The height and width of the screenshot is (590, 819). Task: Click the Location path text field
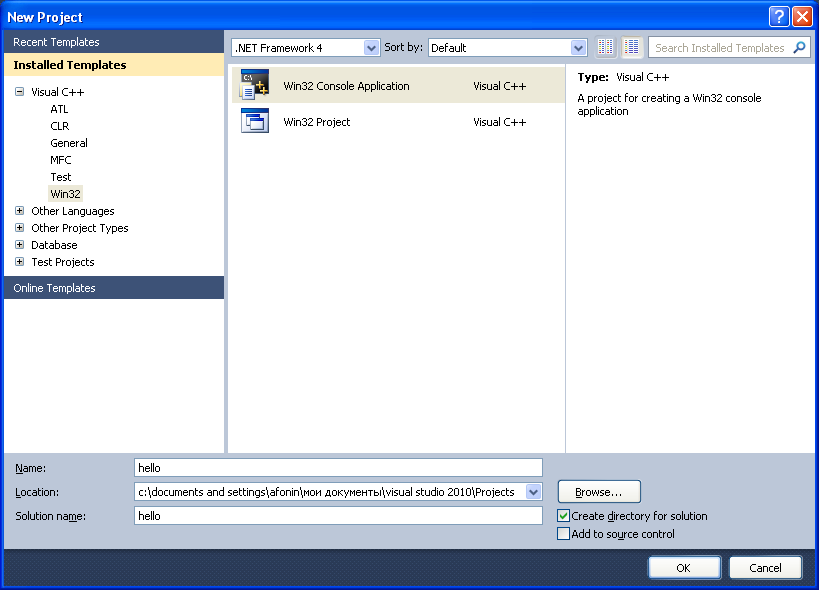tap(330, 492)
